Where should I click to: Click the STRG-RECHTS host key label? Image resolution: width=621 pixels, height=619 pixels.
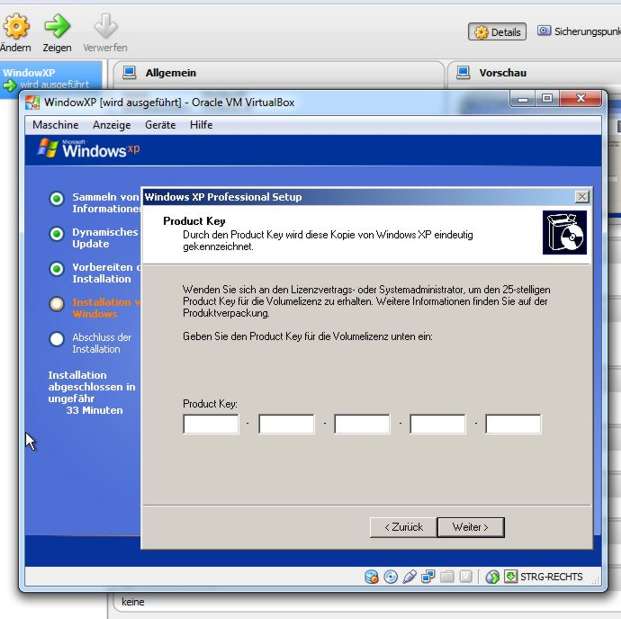(x=551, y=577)
